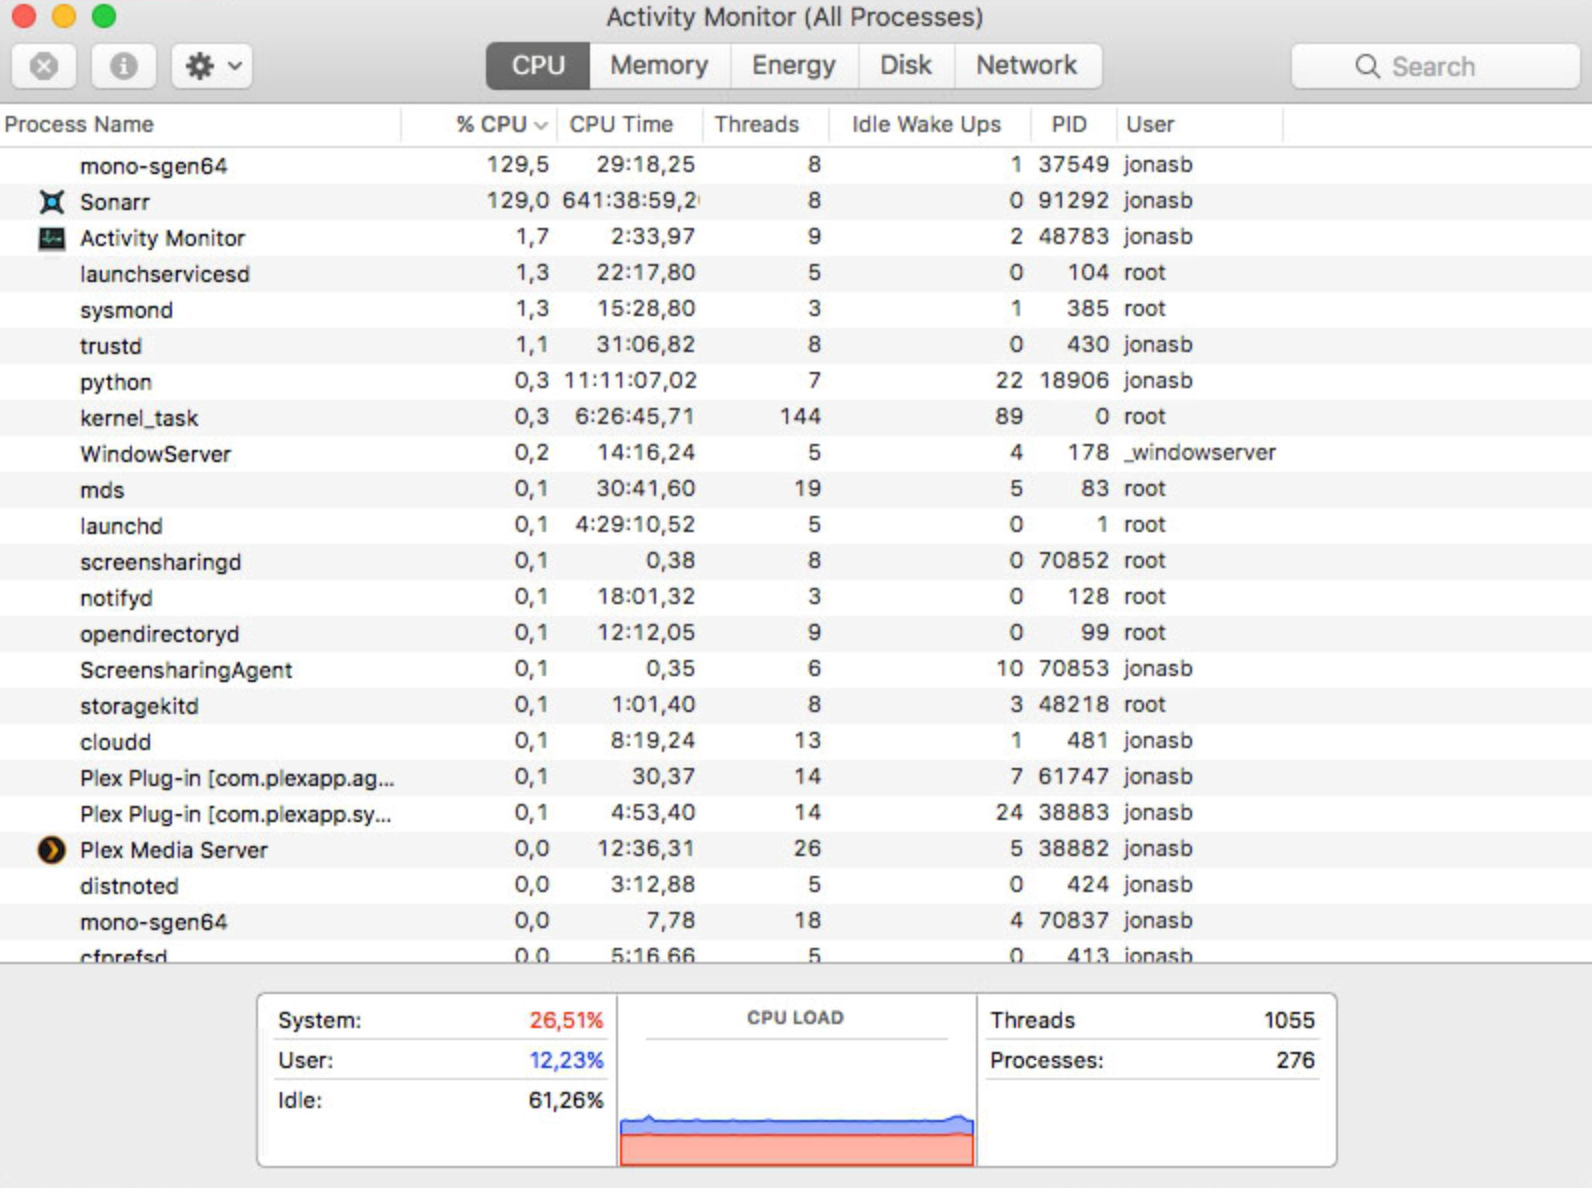Select the launchd process row
Viewport: 1592px width, 1188px height.
[x=796, y=525]
